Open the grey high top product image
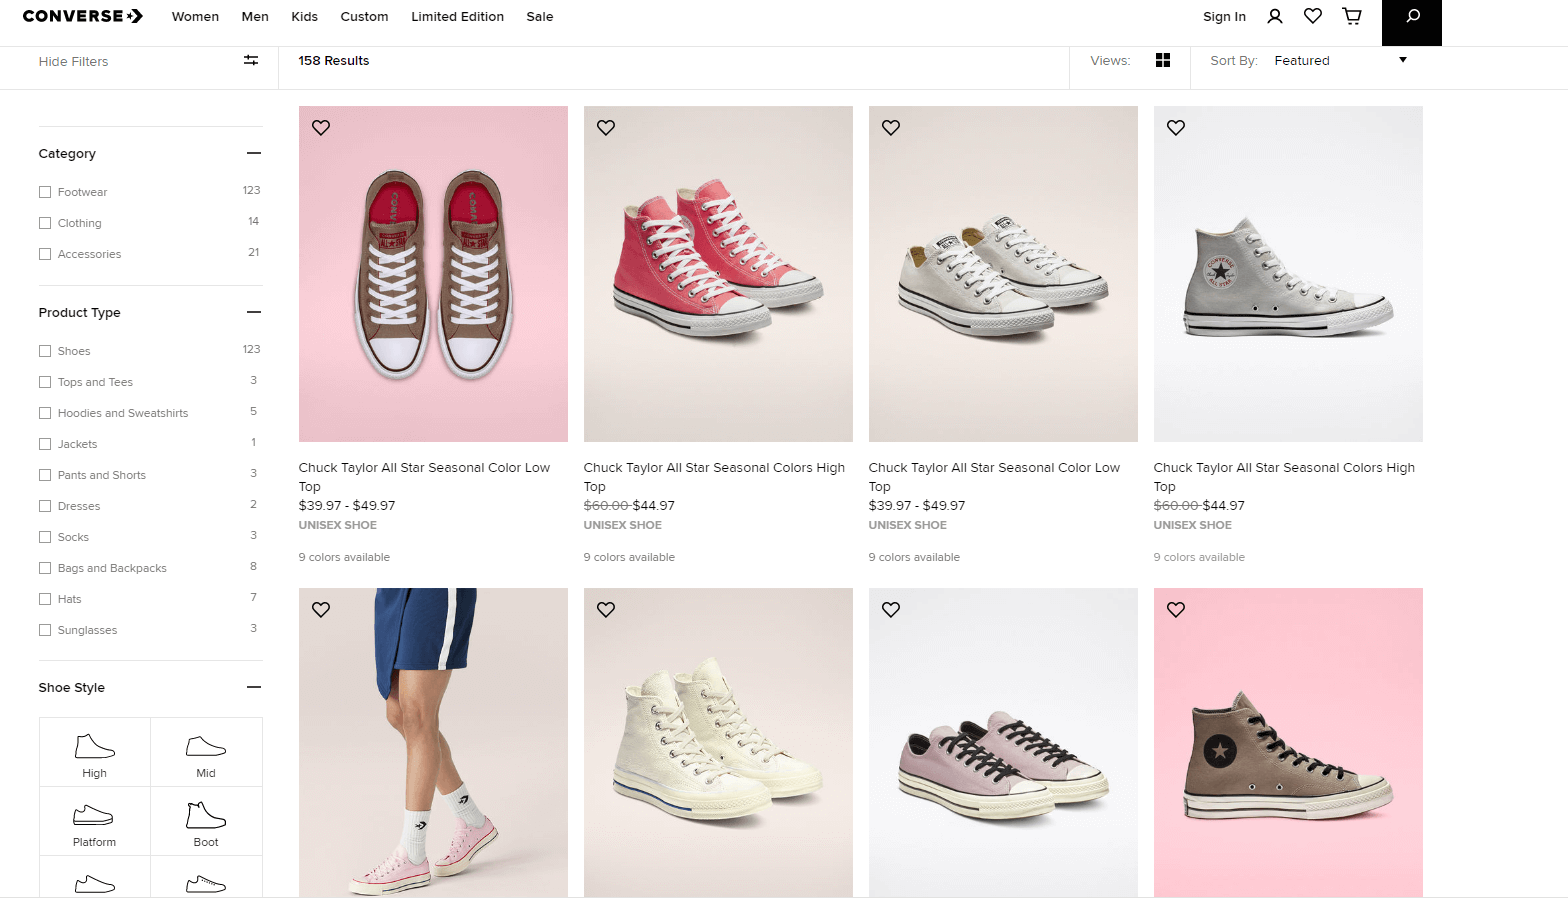Image resolution: width=1568 pixels, height=899 pixels. point(1288,274)
